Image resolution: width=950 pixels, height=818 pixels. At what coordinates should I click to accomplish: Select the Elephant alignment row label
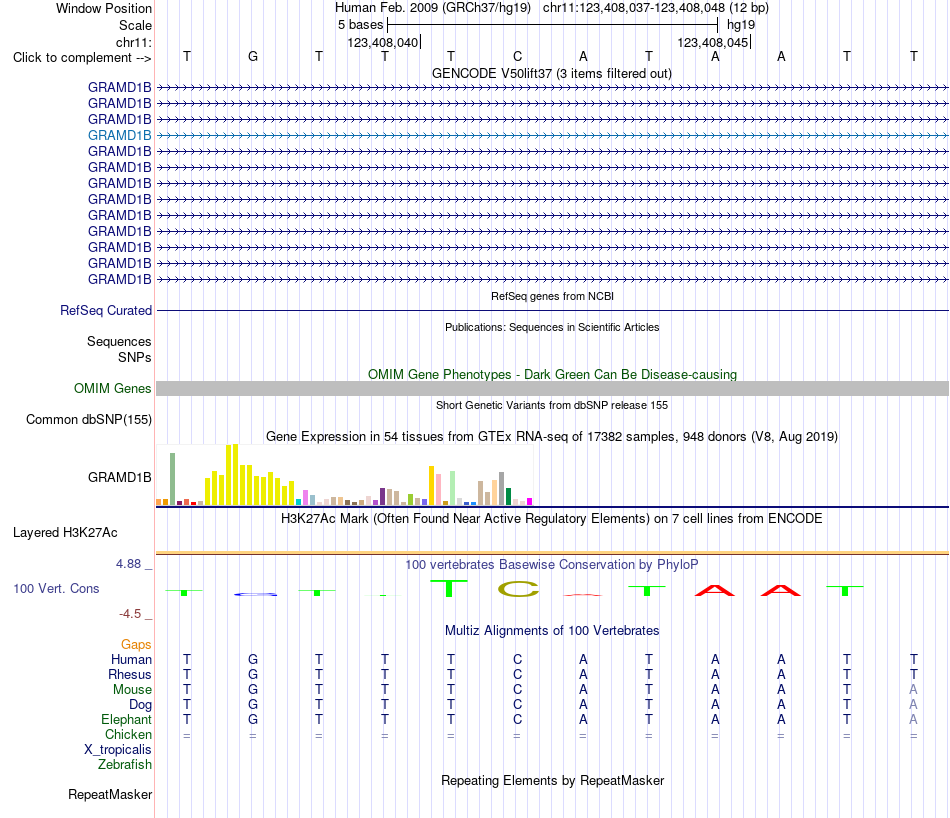[x=126, y=719]
